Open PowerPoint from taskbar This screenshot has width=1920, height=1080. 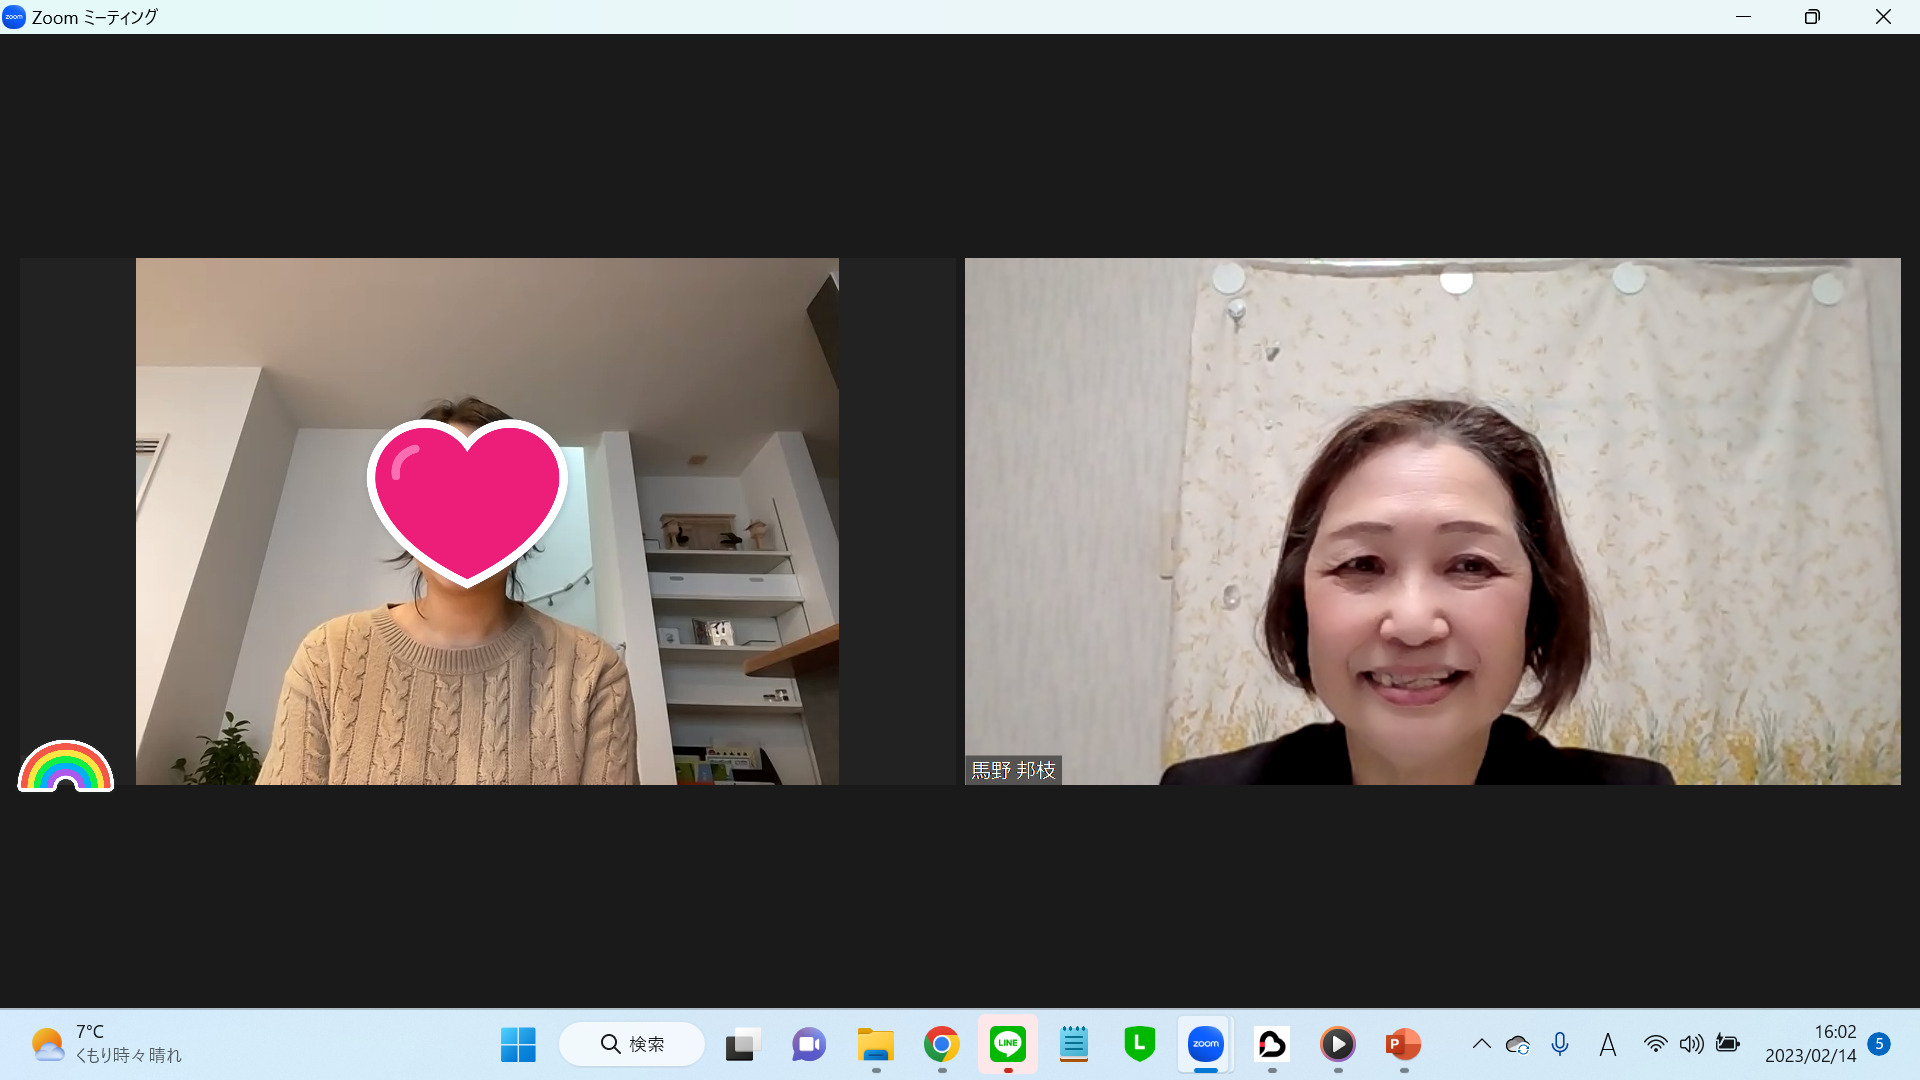coord(1403,1044)
